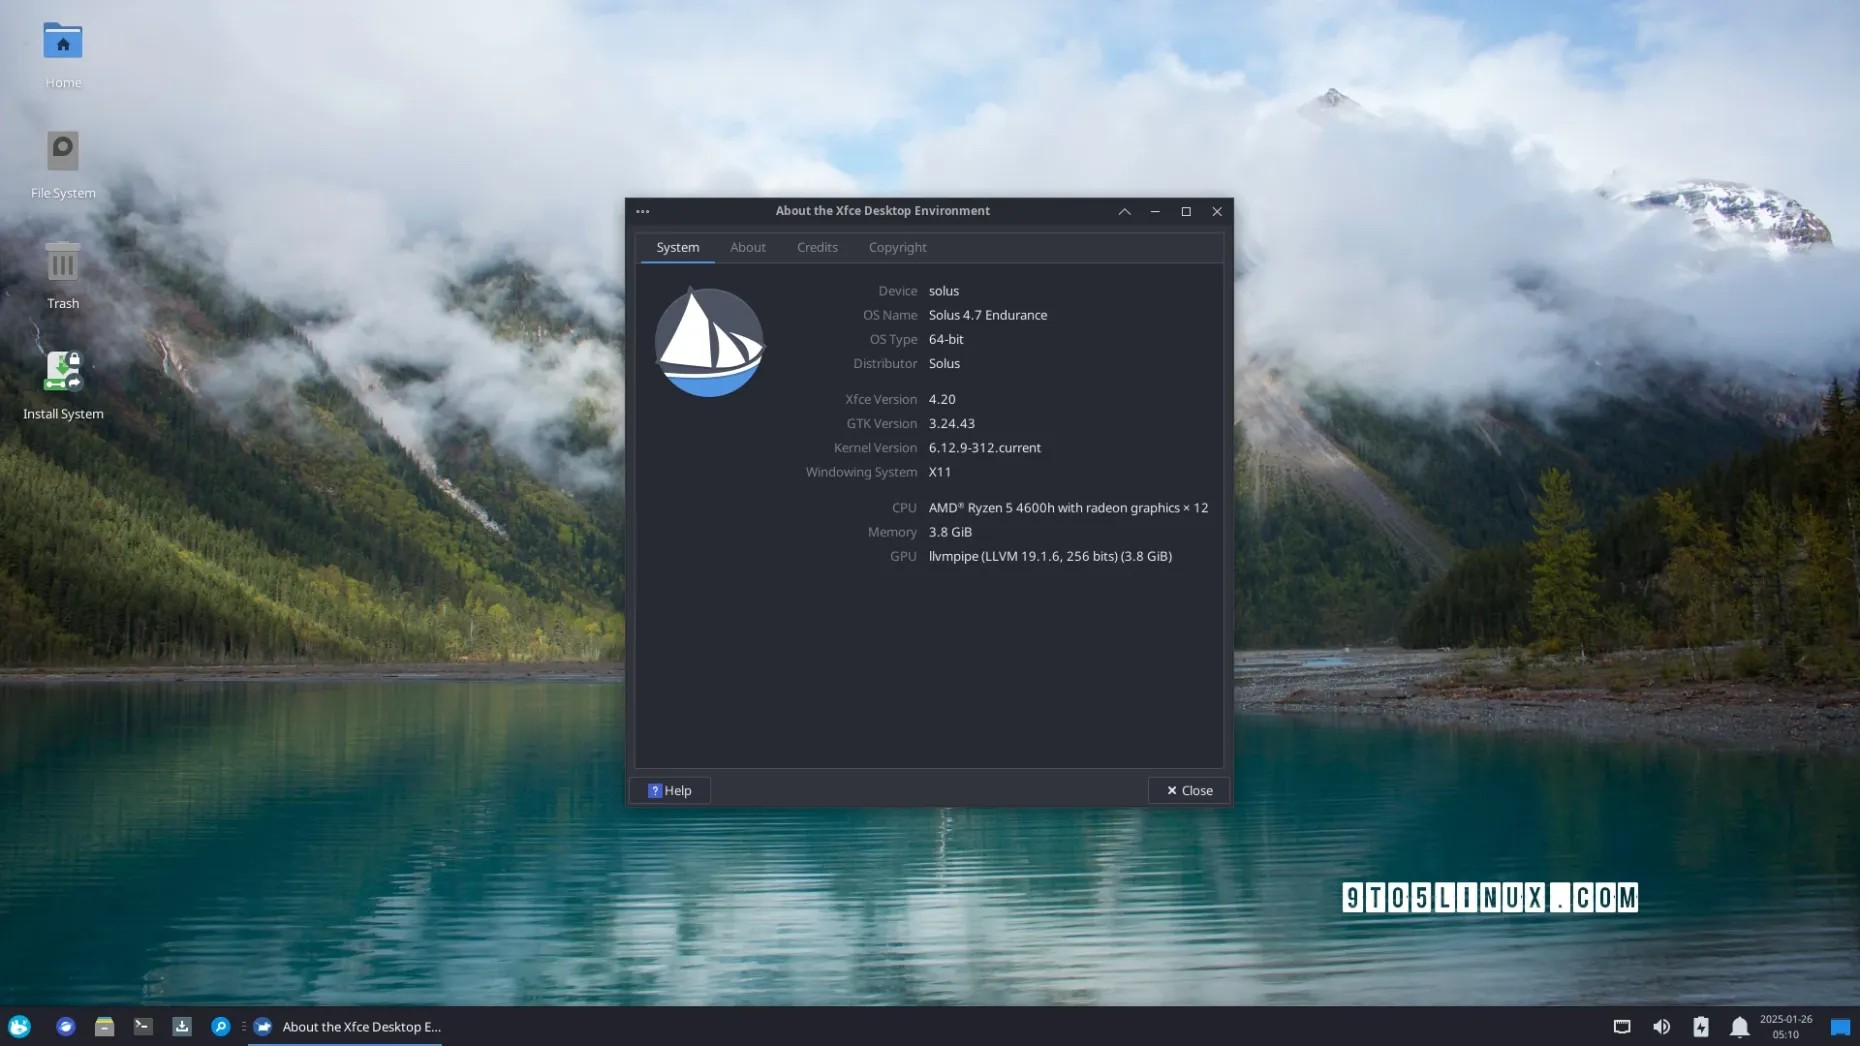The width and height of the screenshot is (1860, 1046).
Task: Open the file manager from the taskbar
Action: 104,1026
